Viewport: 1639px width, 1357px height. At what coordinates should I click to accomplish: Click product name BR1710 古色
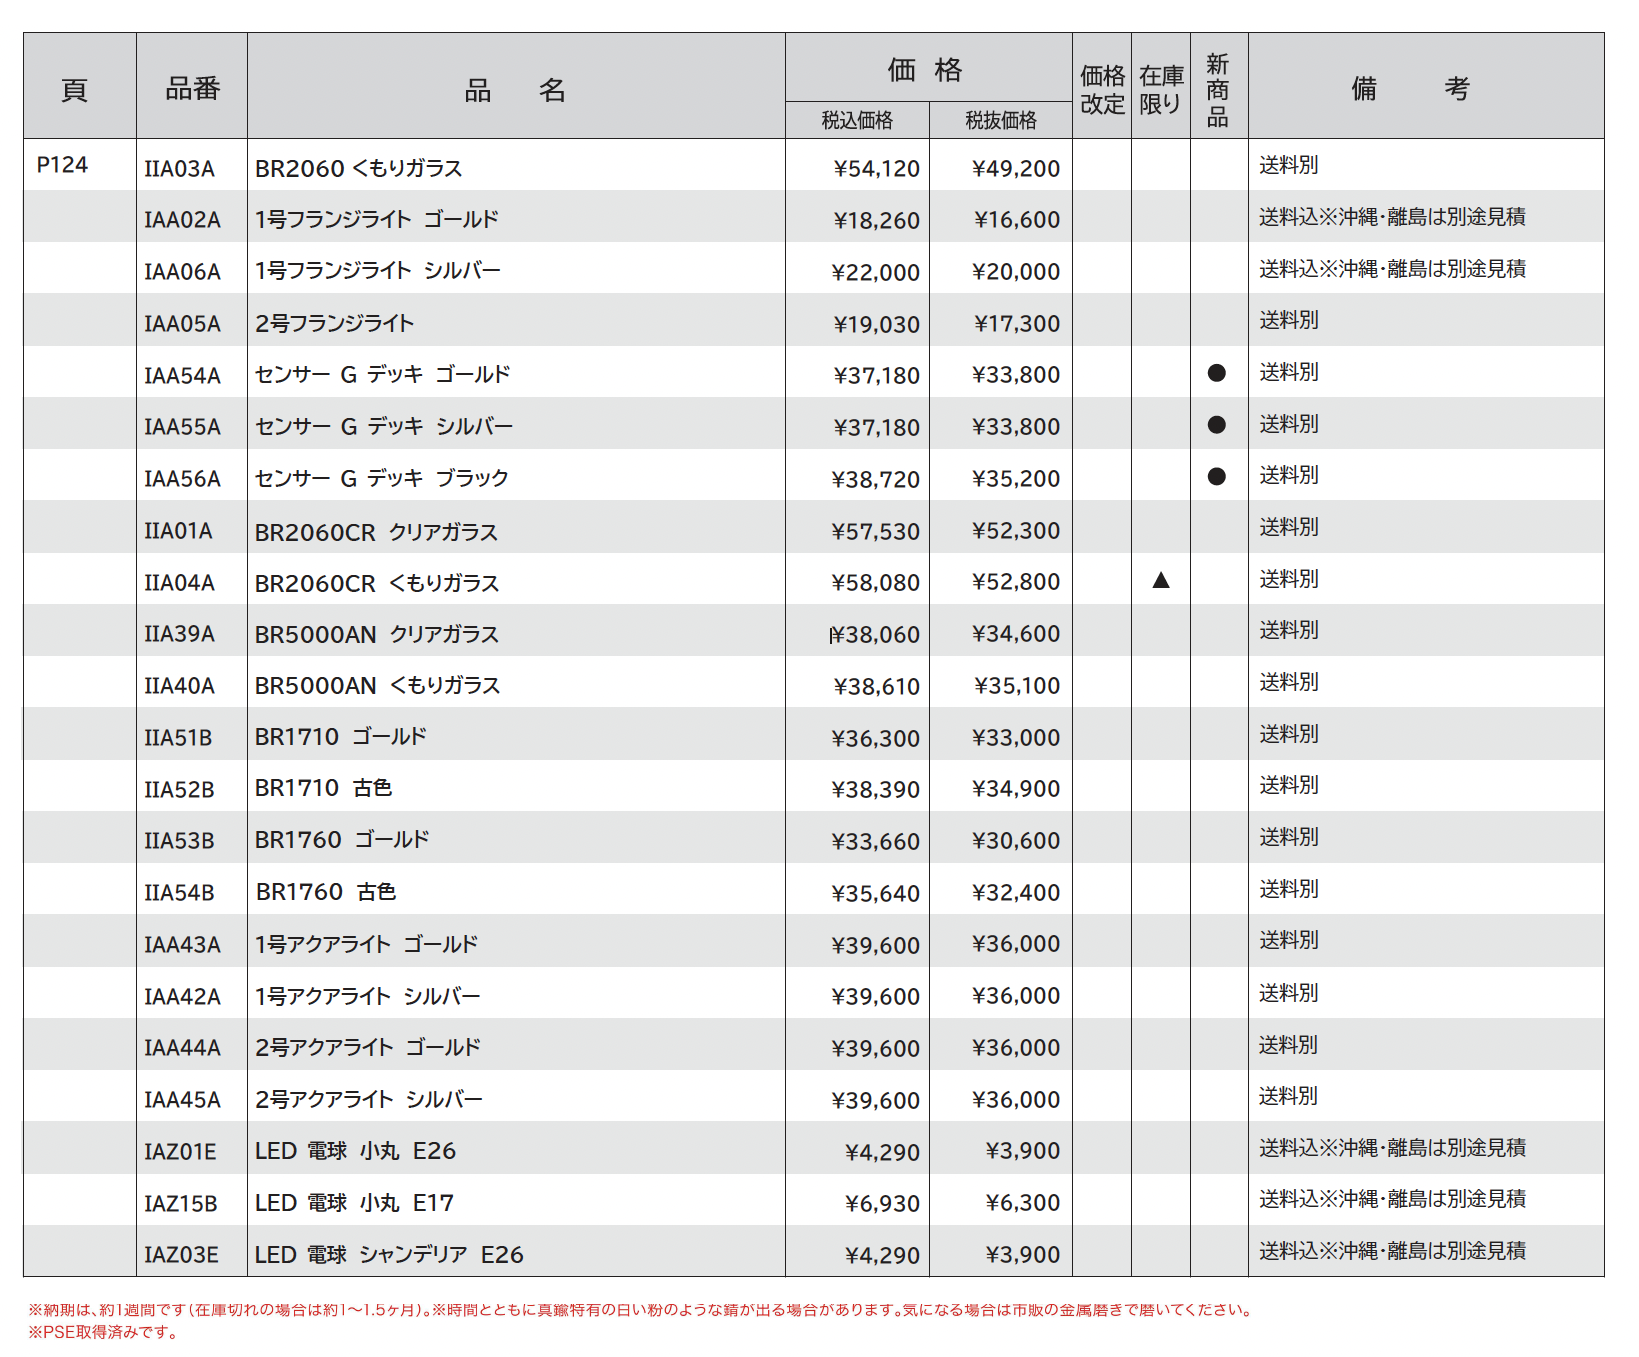point(323,788)
